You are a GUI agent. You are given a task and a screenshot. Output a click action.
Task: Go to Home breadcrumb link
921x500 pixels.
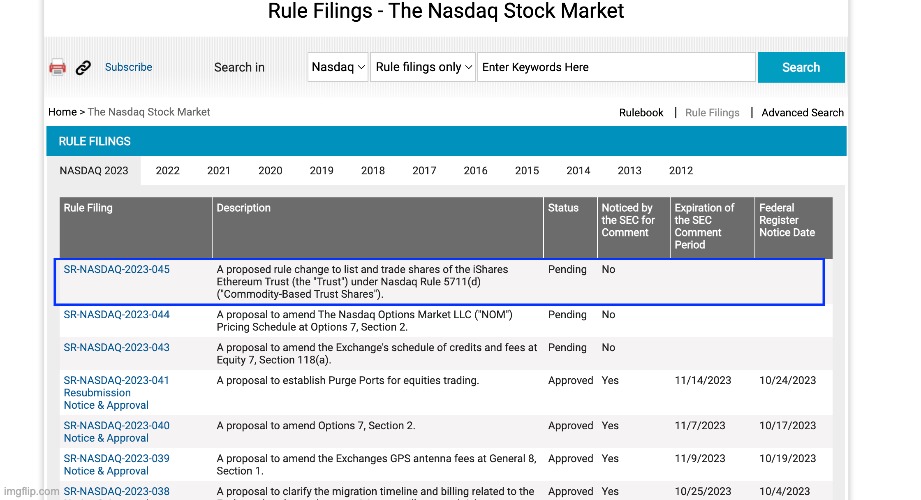coord(62,112)
